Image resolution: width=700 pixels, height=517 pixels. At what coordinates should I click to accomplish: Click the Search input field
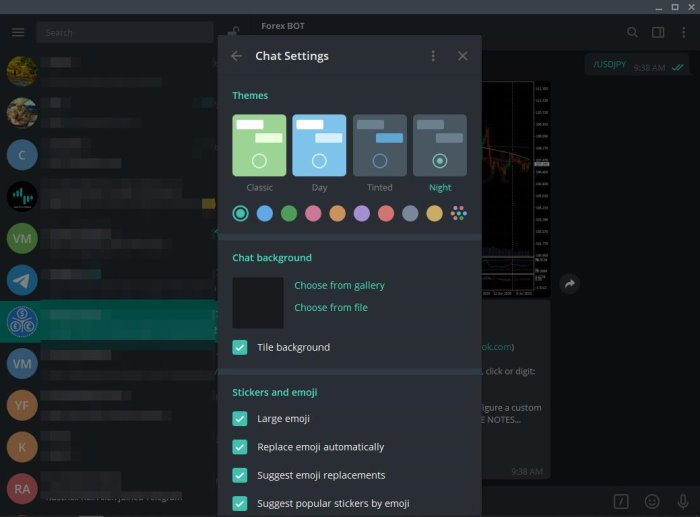pyautogui.click(x=125, y=33)
